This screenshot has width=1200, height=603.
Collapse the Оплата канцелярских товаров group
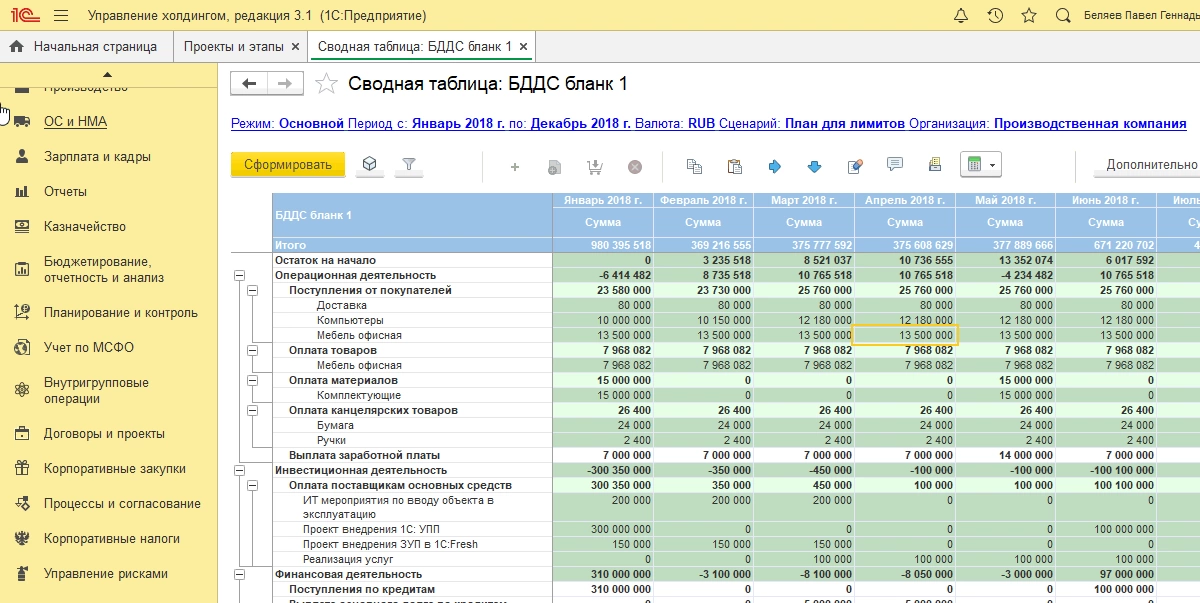pos(252,410)
